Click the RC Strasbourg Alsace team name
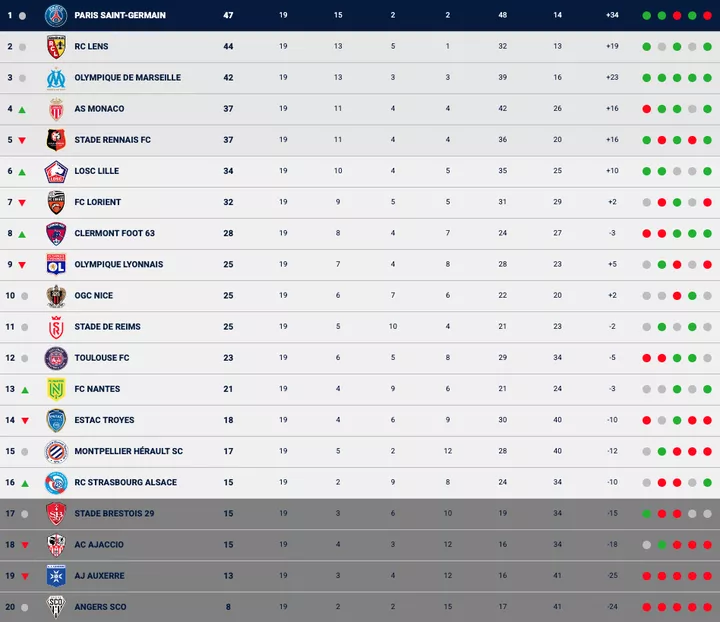 pyautogui.click(x=125, y=482)
